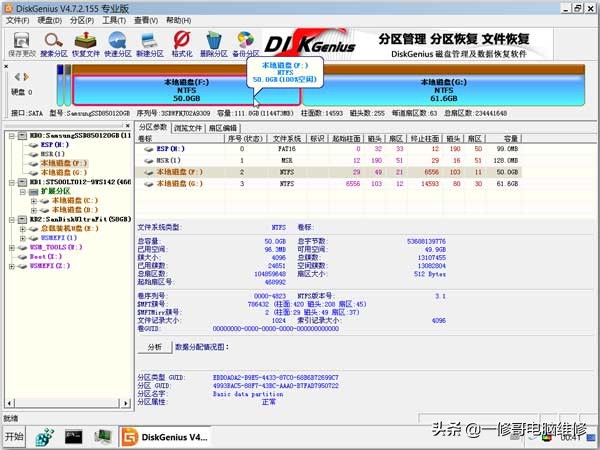Click the 48.9GB free space value
Image resolution: width=600 pixels, height=450 pixels.
point(436,249)
